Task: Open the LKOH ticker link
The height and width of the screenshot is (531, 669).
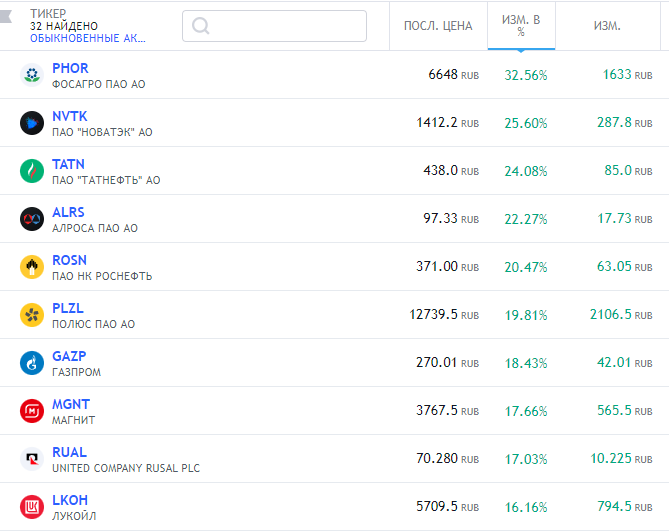Action: 70,500
